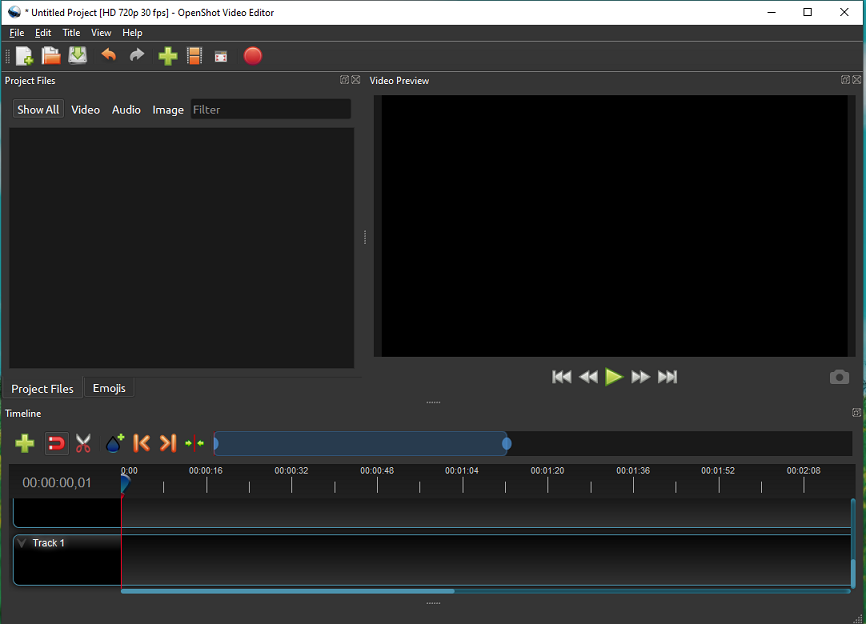The height and width of the screenshot is (624, 866).
Task: Click the grey redo arrow icon
Action: click(x=136, y=55)
